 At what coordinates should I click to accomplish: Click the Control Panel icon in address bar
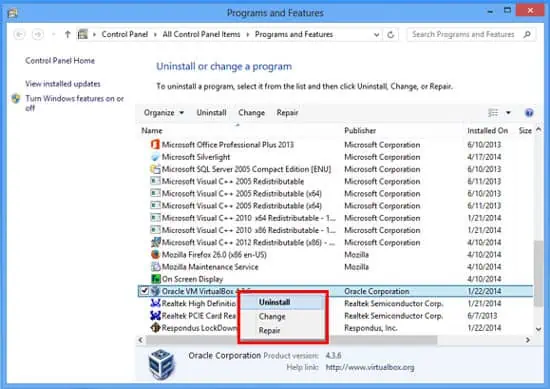click(83, 34)
